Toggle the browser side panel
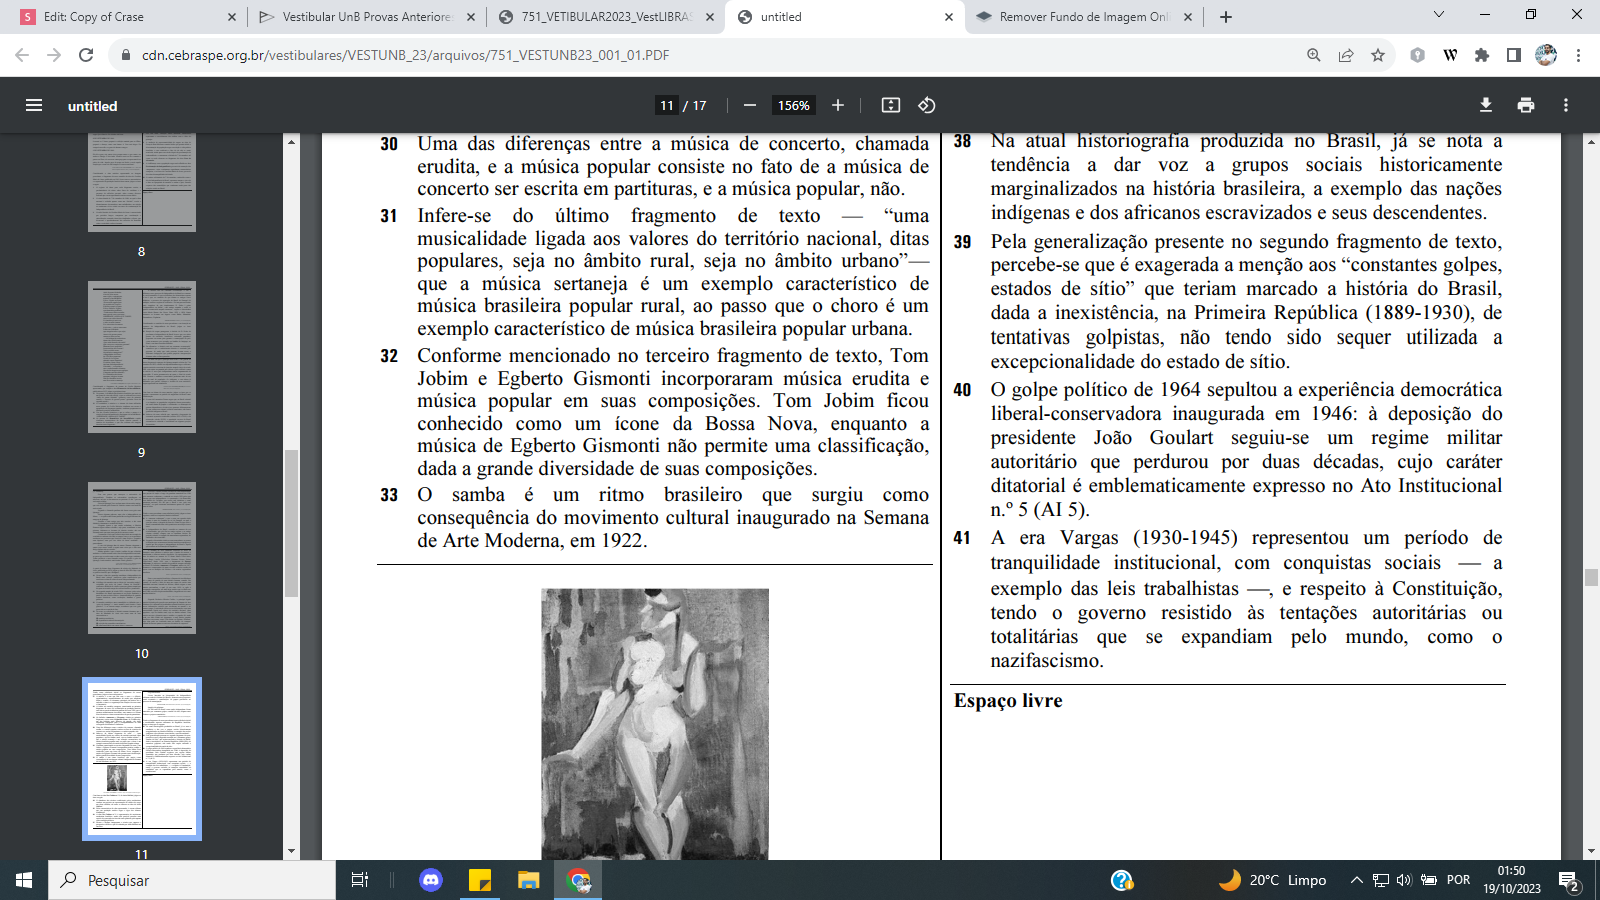 click(x=1514, y=55)
